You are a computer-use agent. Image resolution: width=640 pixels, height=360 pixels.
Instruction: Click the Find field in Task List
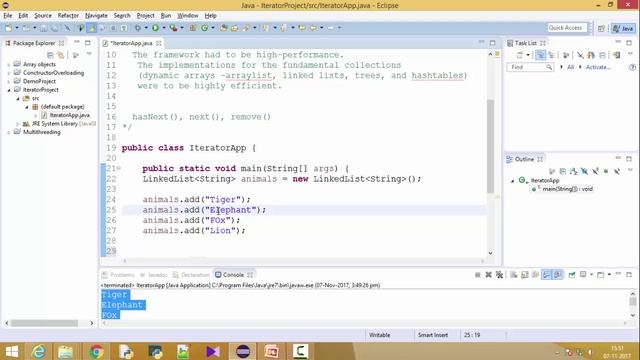[x=529, y=67]
